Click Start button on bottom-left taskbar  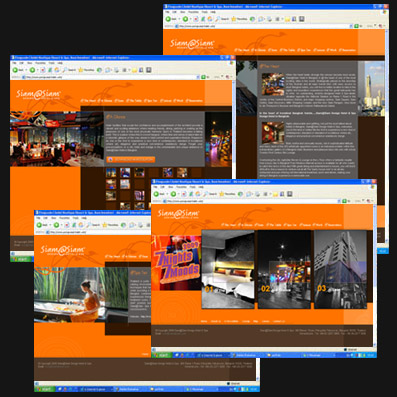point(45,389)
